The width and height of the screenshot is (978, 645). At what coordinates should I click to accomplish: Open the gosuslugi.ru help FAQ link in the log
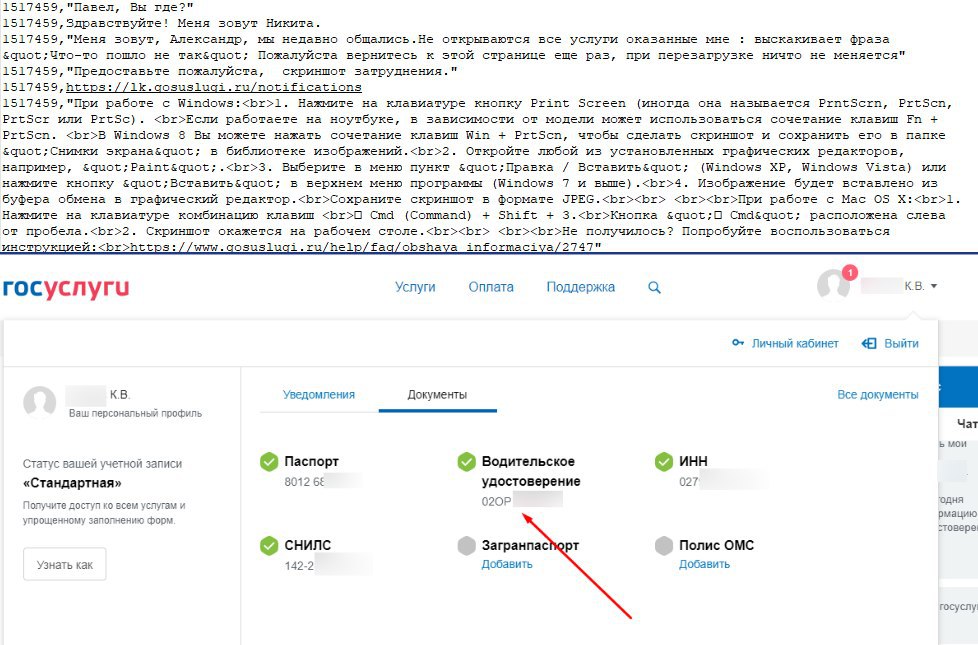[362, 247]
